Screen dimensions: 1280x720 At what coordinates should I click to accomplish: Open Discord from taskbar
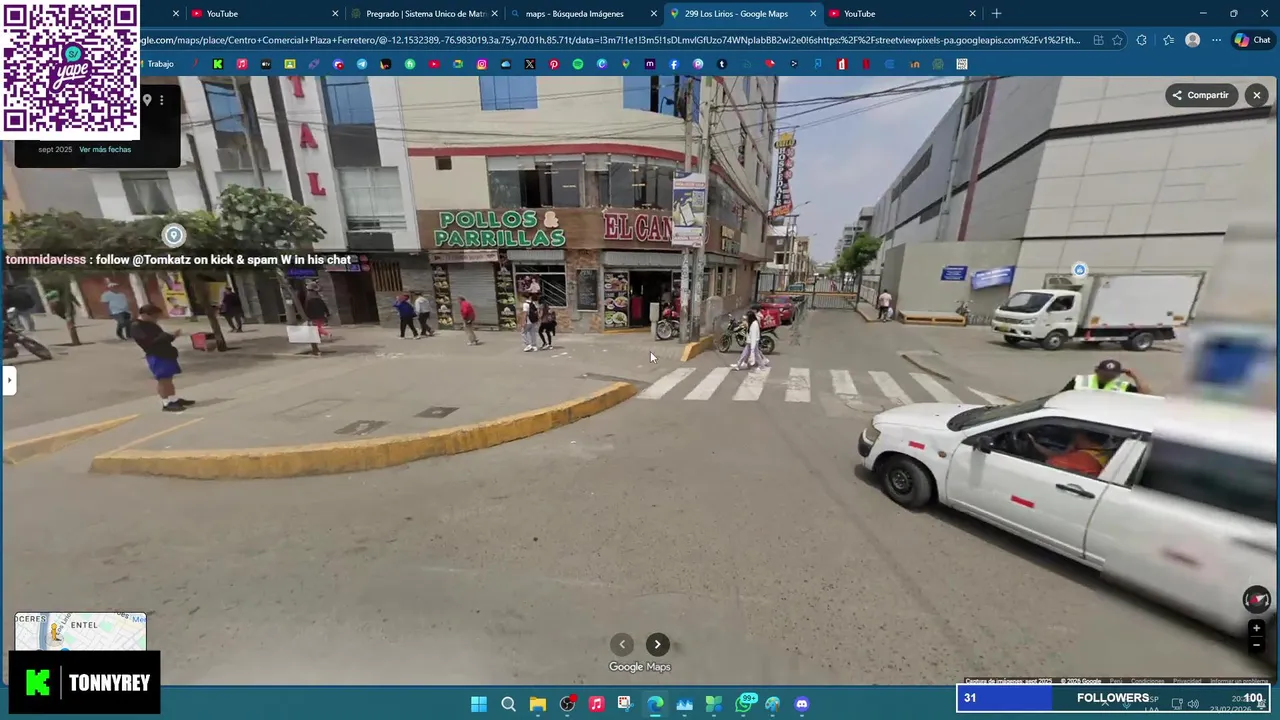[x=801, y=704]
